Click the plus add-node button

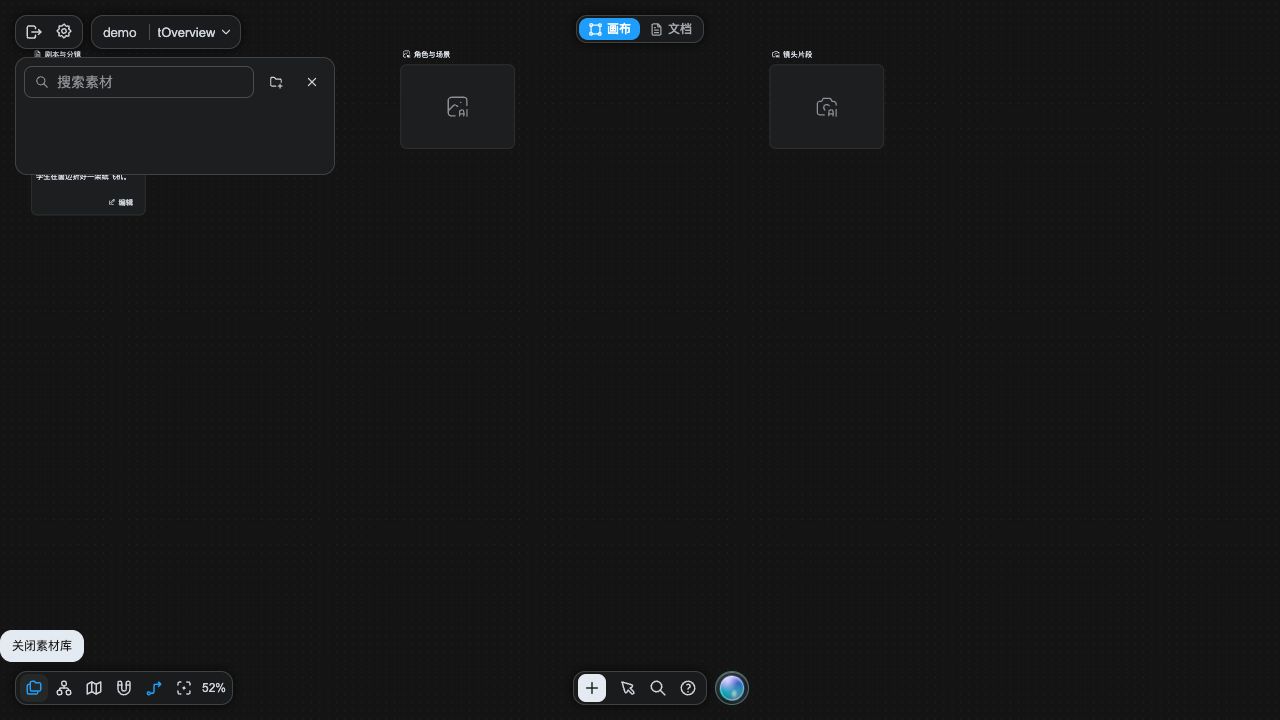pos(592,688)
